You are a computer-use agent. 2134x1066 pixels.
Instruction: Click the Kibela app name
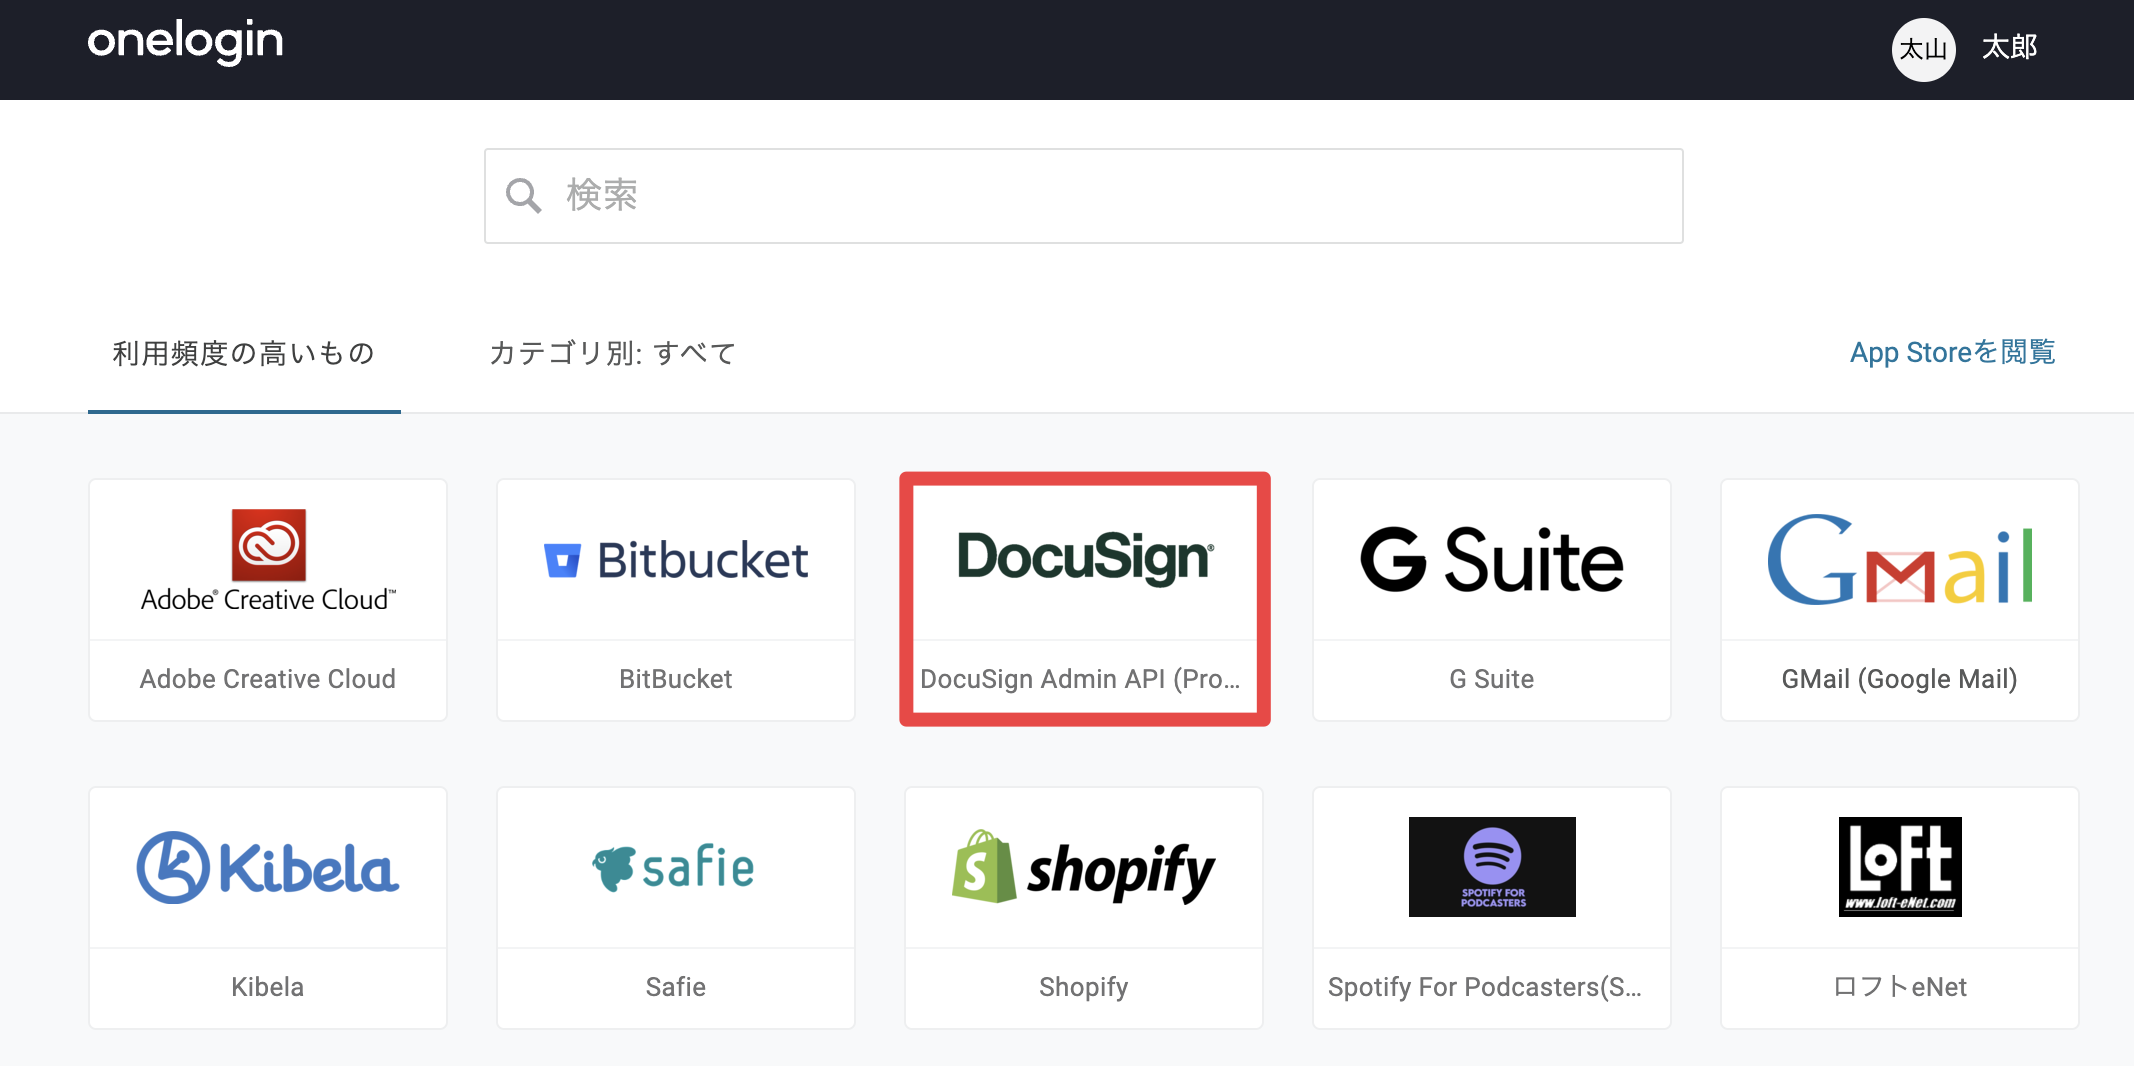click(268, 987)
